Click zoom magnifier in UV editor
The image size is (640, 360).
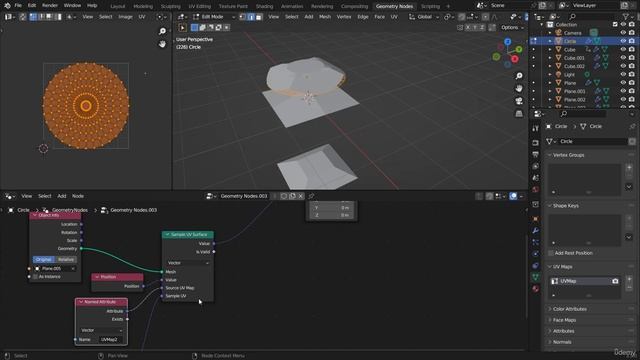pyautogui.click(x=162, y=31)
